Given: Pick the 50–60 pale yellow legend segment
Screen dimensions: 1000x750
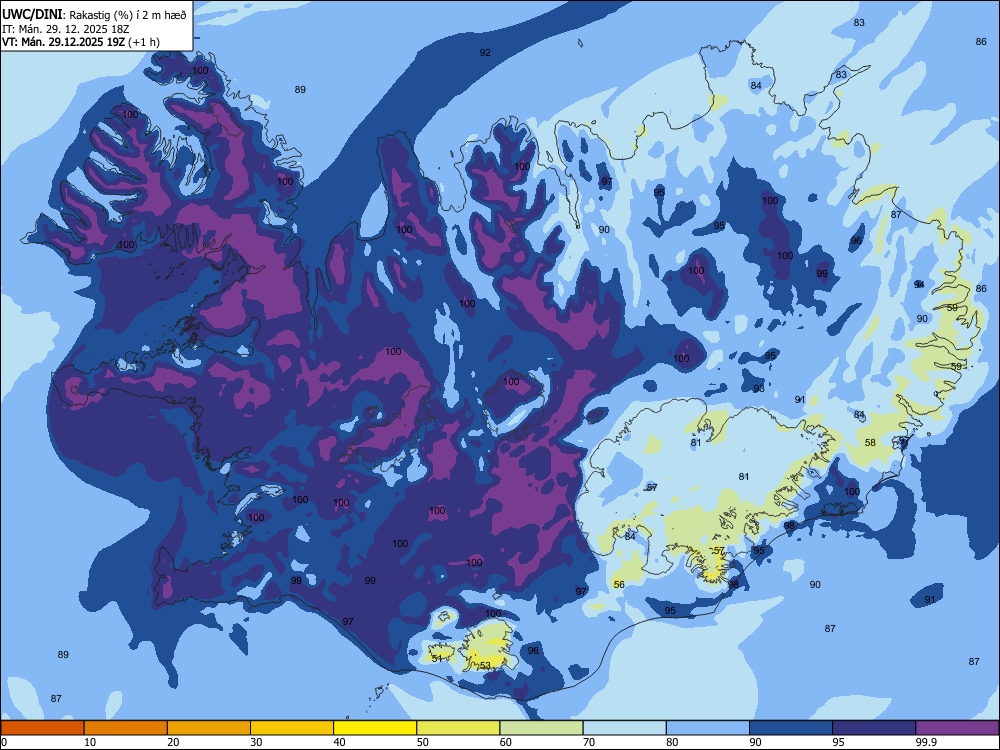Looking at the screenshot, I should pos(458,728).
